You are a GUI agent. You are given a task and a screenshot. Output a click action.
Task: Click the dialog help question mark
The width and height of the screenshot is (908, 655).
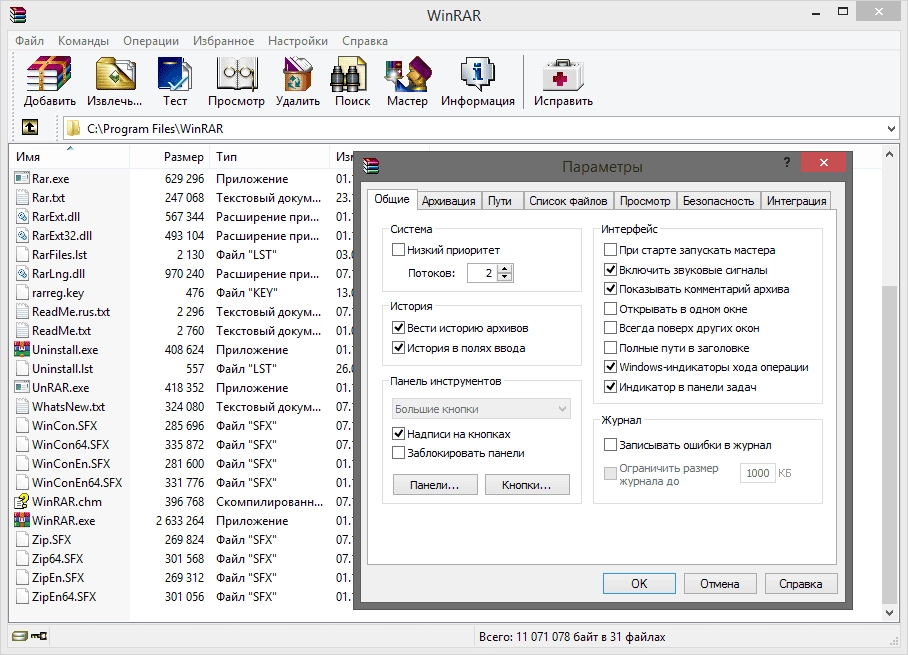click(786, 162)
